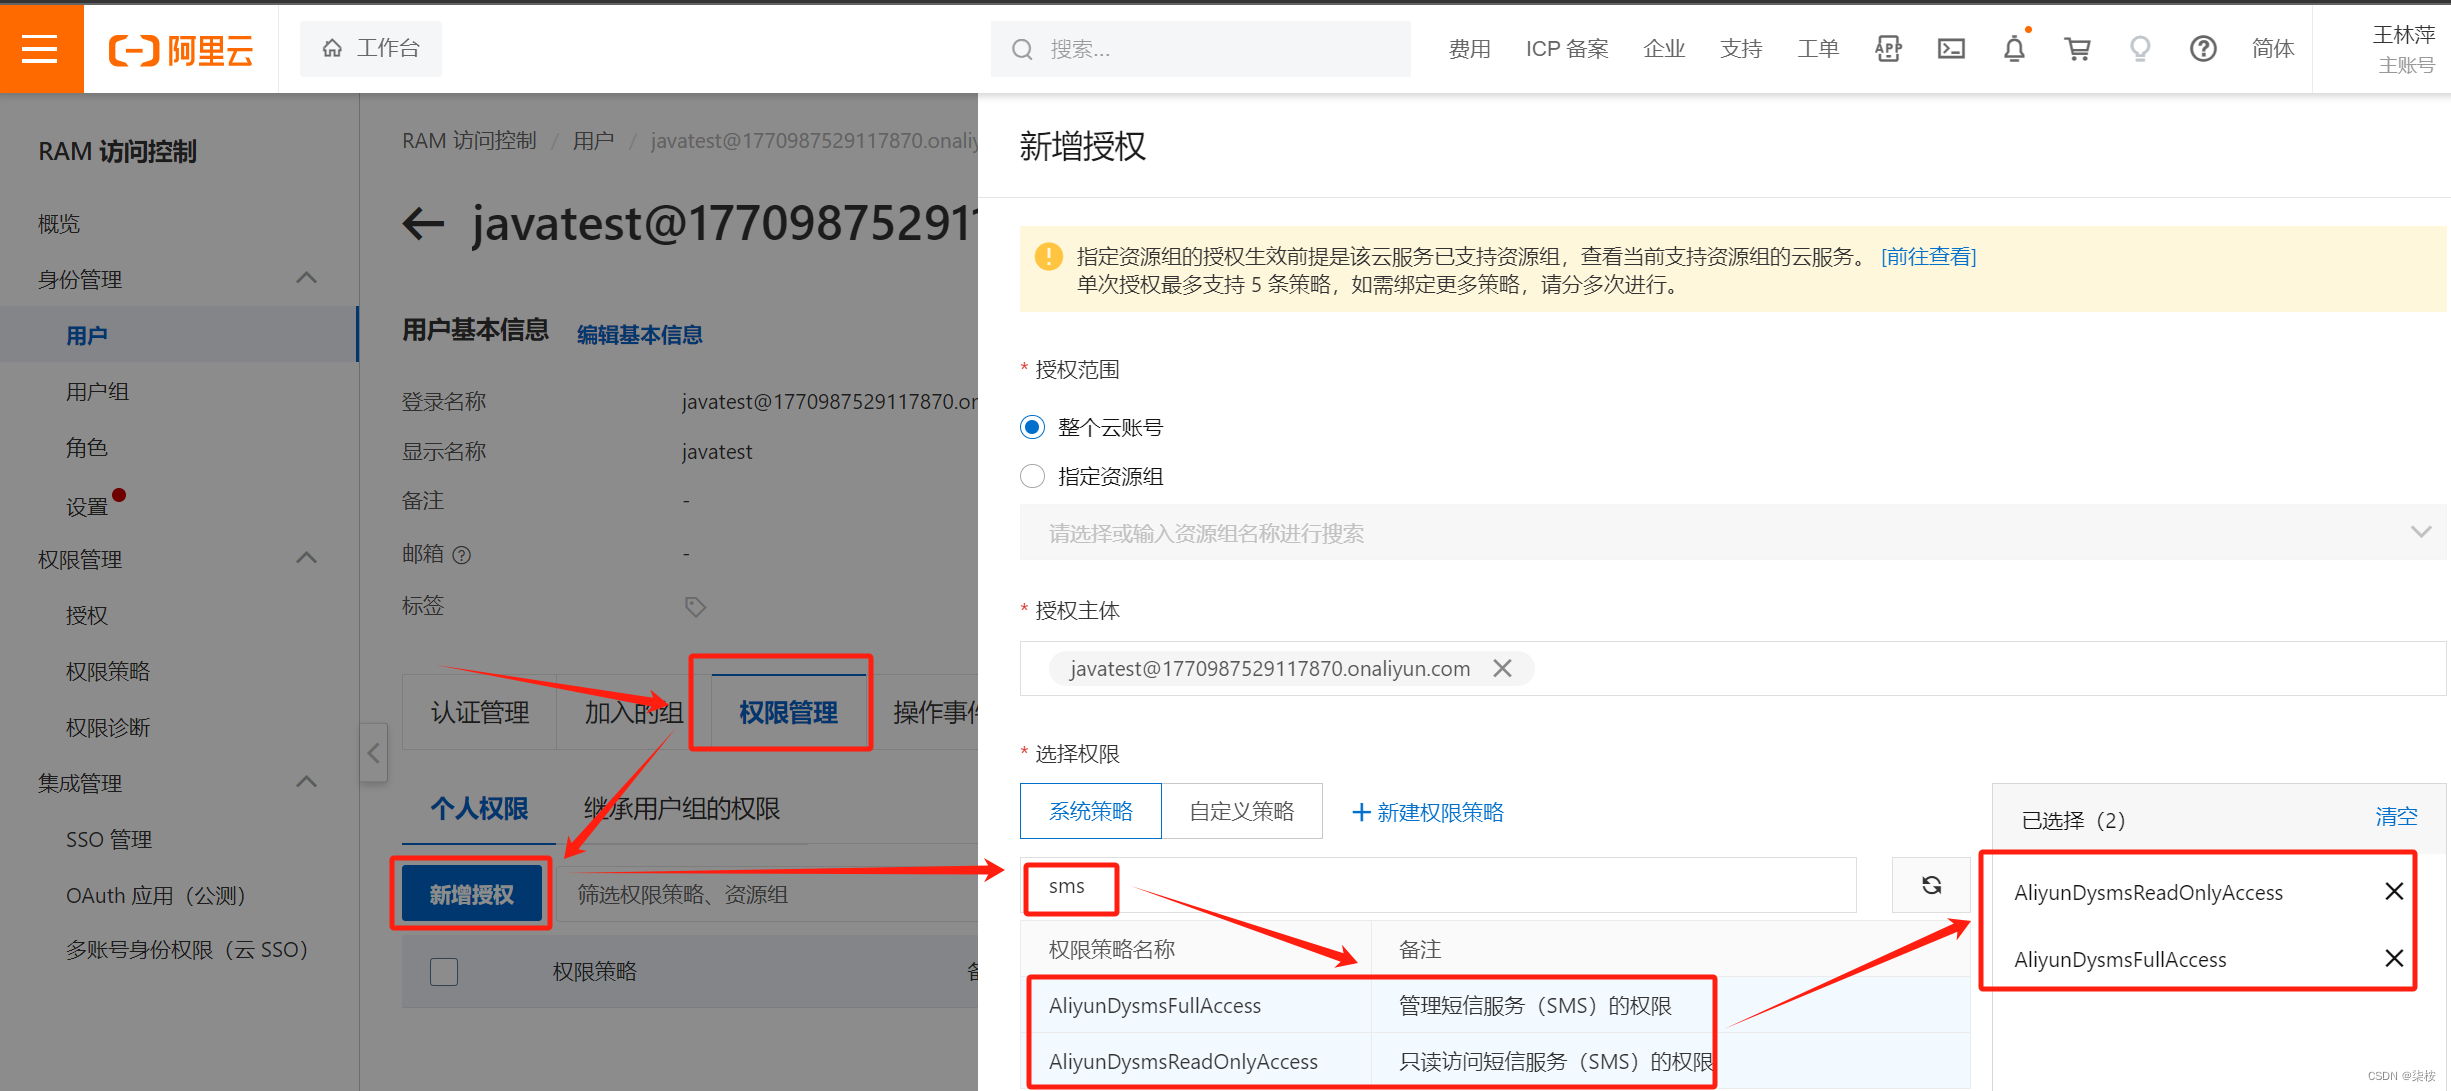Select the 个人权限 sub-tab
Viewport: 2451px width, 1091px height.
[x=479, y=808]
